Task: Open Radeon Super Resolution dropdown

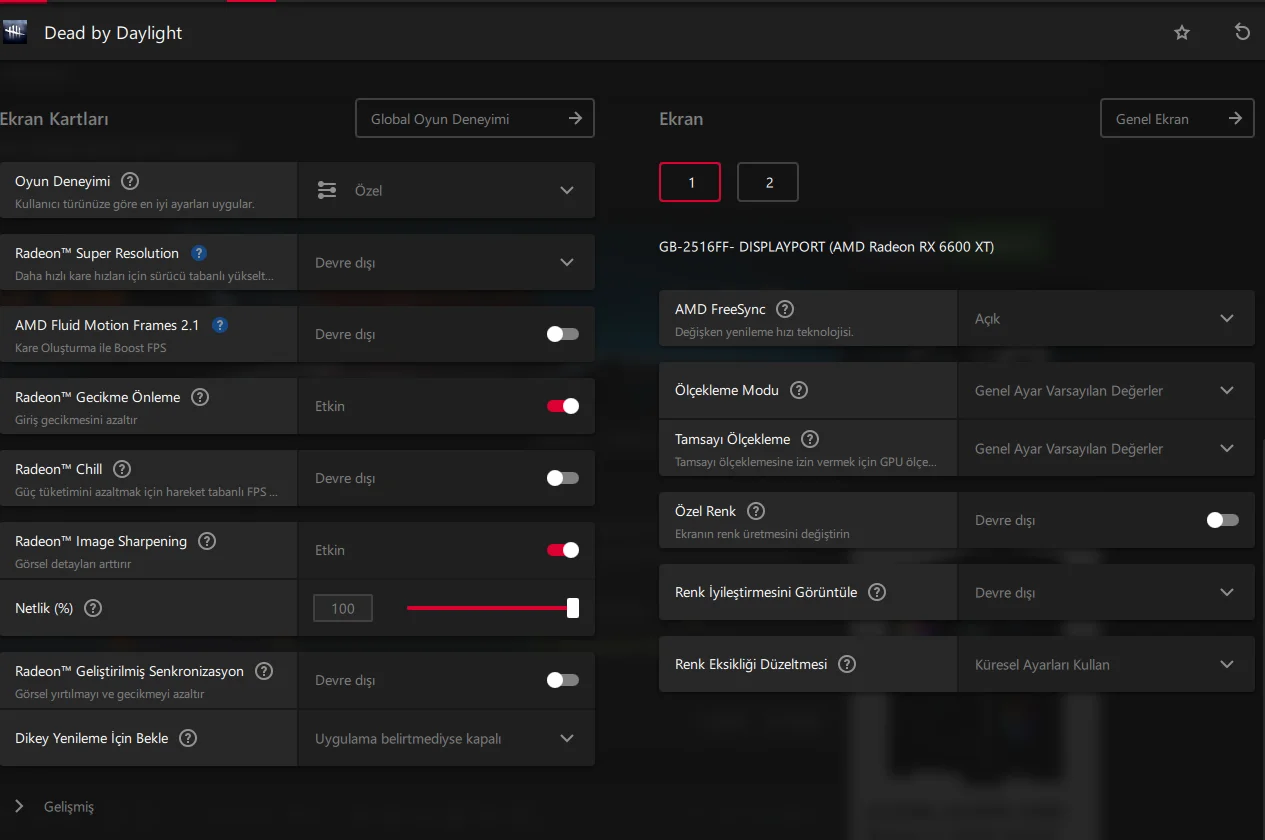Action: tap(446, 262)
